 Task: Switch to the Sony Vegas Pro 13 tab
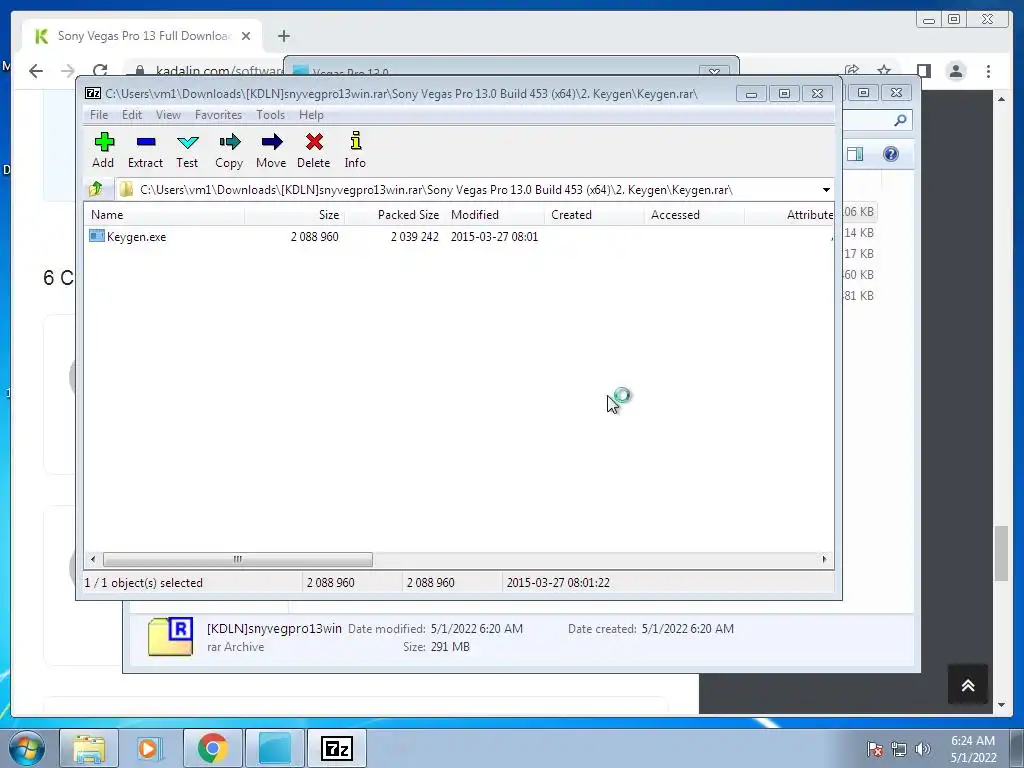[x=142, y=36]
